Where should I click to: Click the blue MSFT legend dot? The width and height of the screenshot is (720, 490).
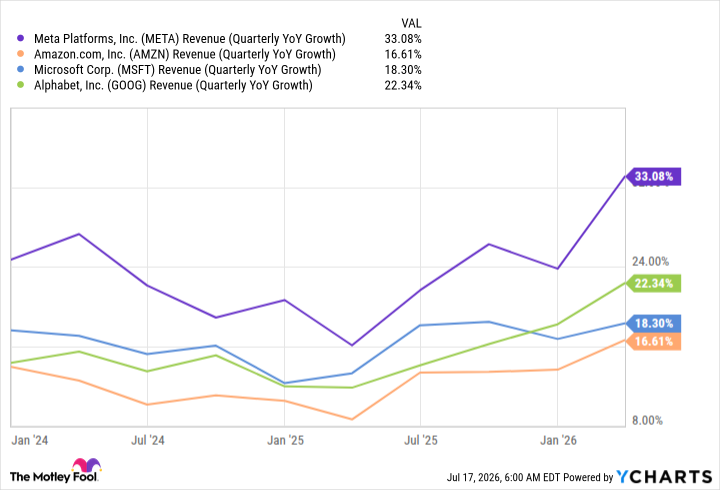(20, 70)
